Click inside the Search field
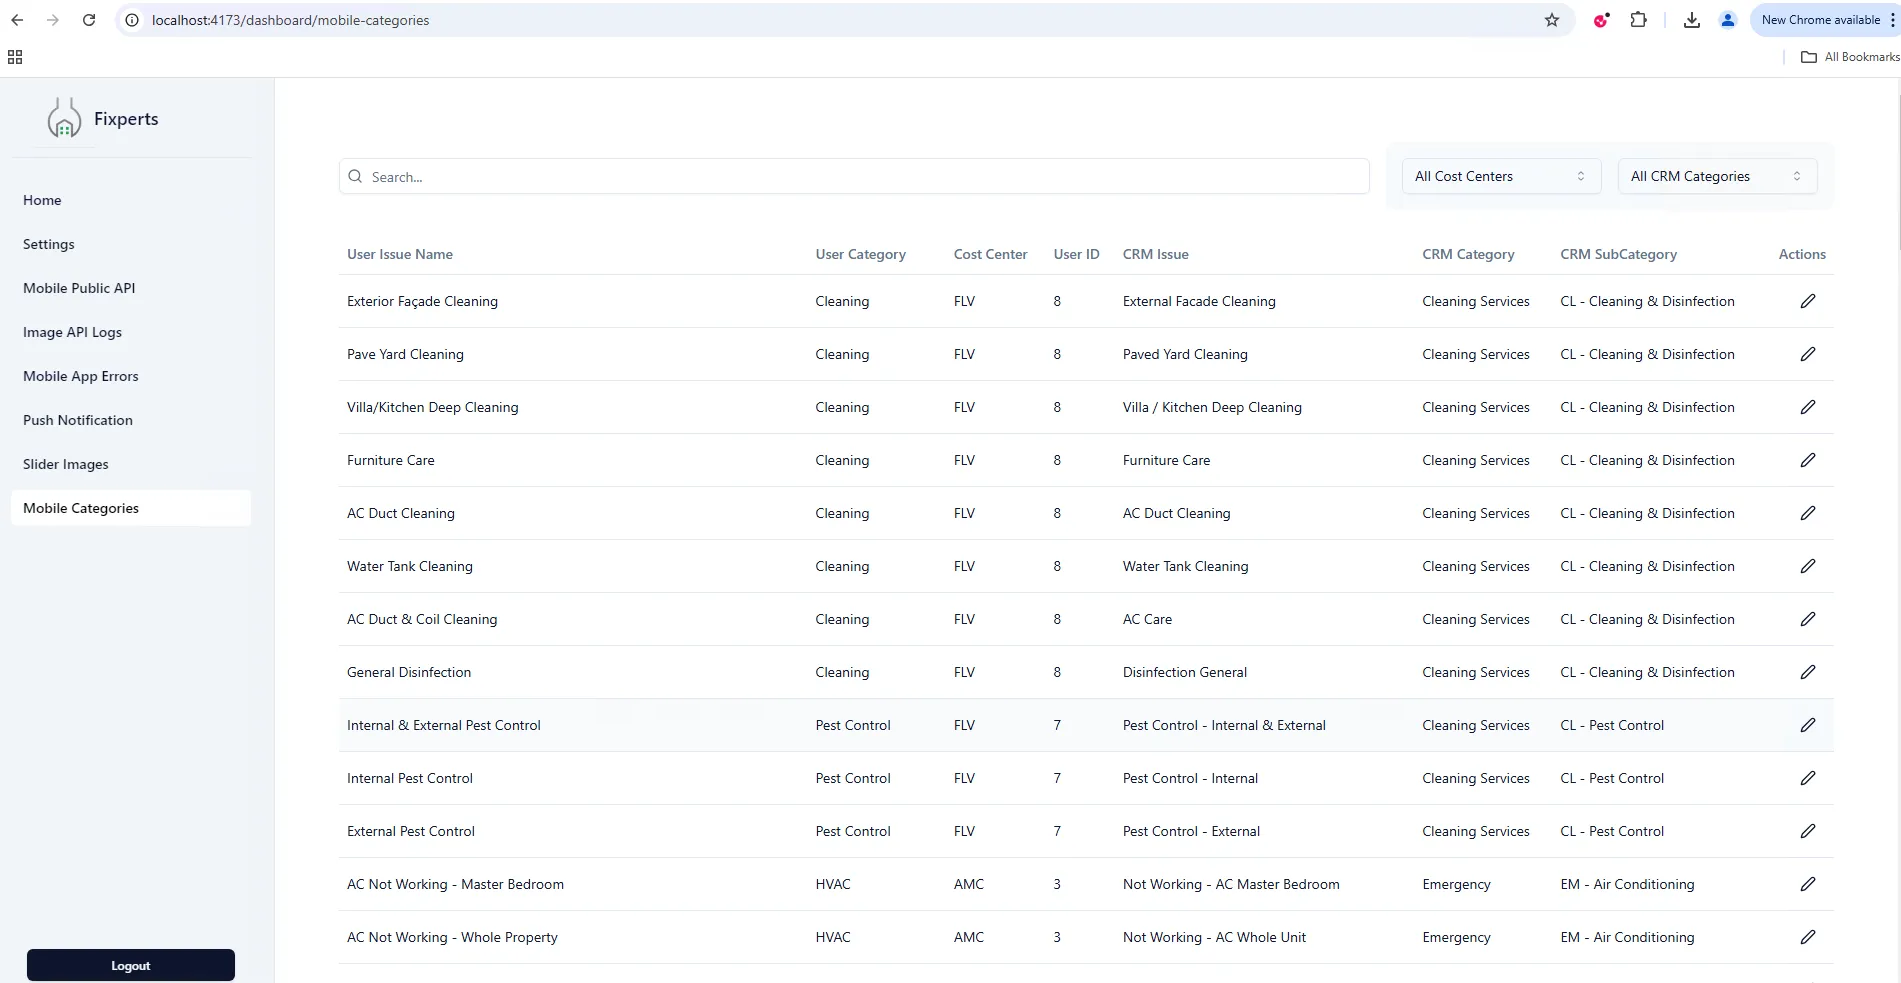 (700, 176)
